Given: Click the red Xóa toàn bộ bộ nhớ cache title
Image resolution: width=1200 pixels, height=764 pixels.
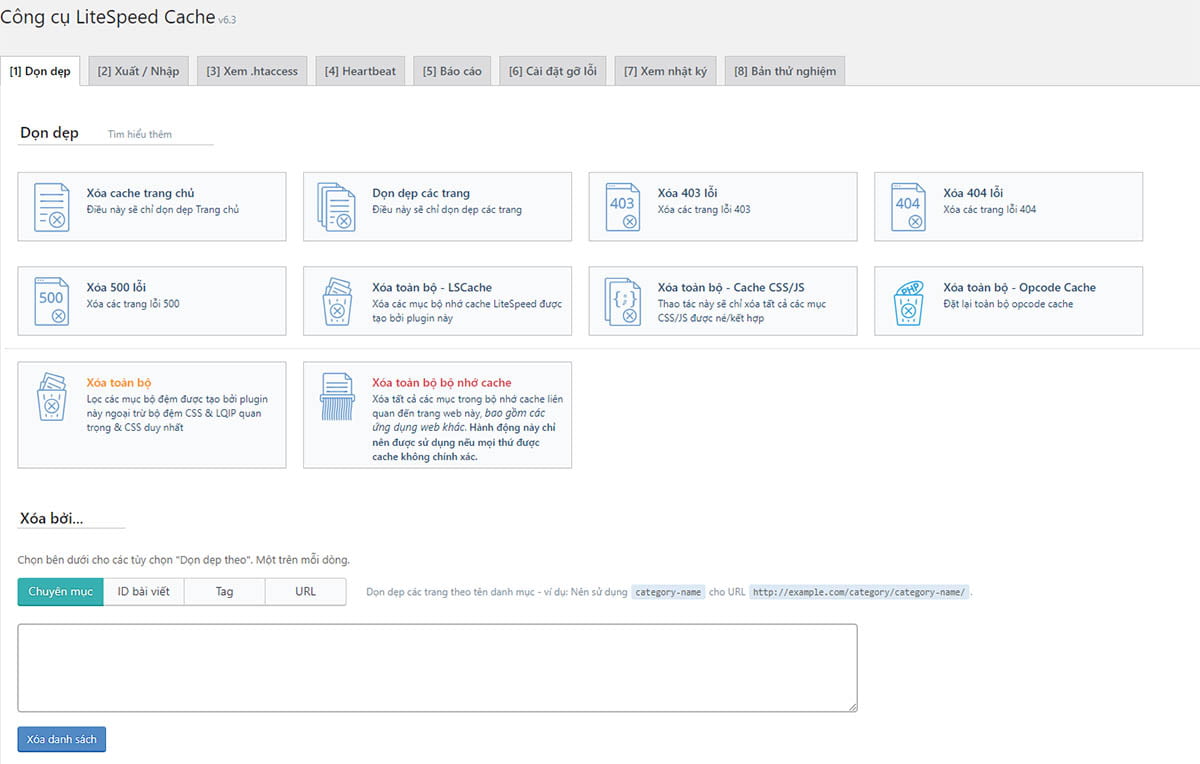Looking at the screenshot, I should (x=442, y=382).
